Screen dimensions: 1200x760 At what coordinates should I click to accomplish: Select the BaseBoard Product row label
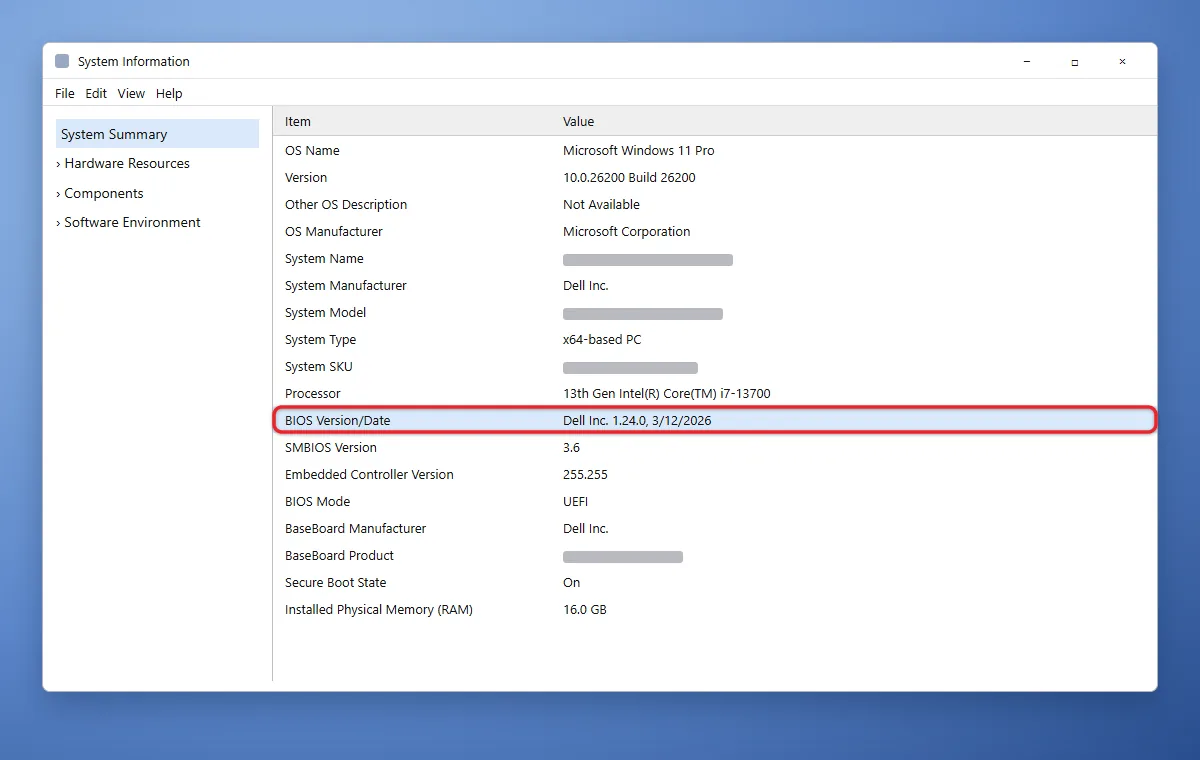[339, 555]
